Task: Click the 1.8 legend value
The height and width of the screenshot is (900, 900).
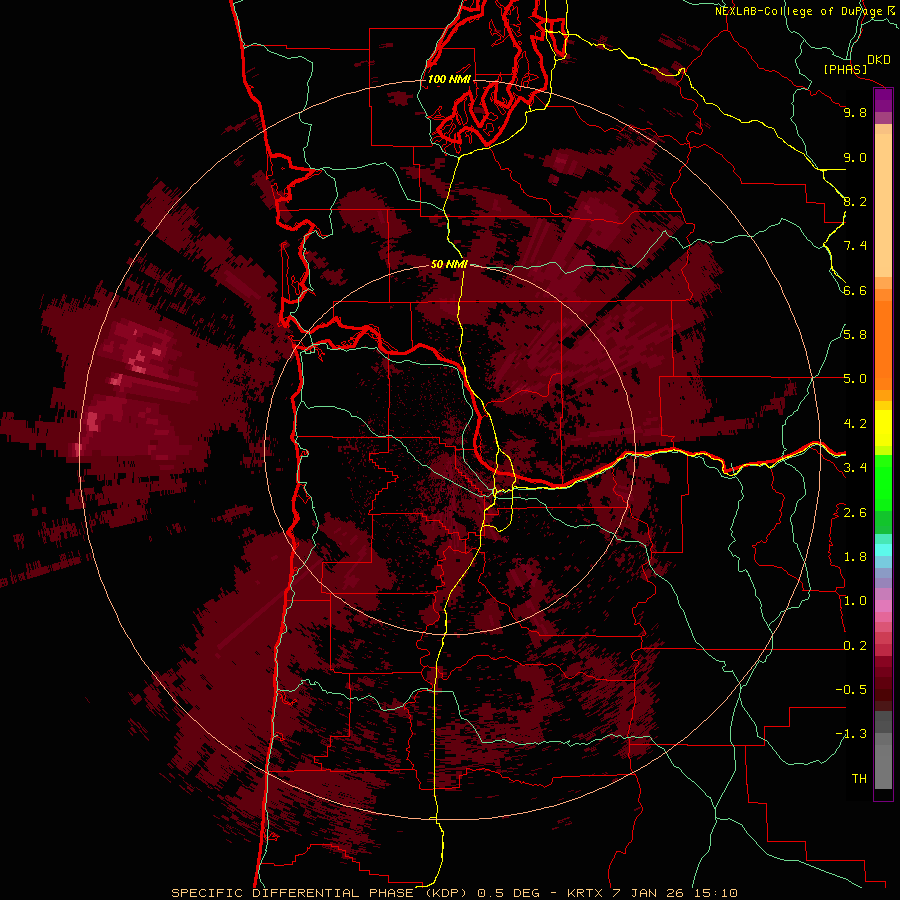Action: point(855,557)
